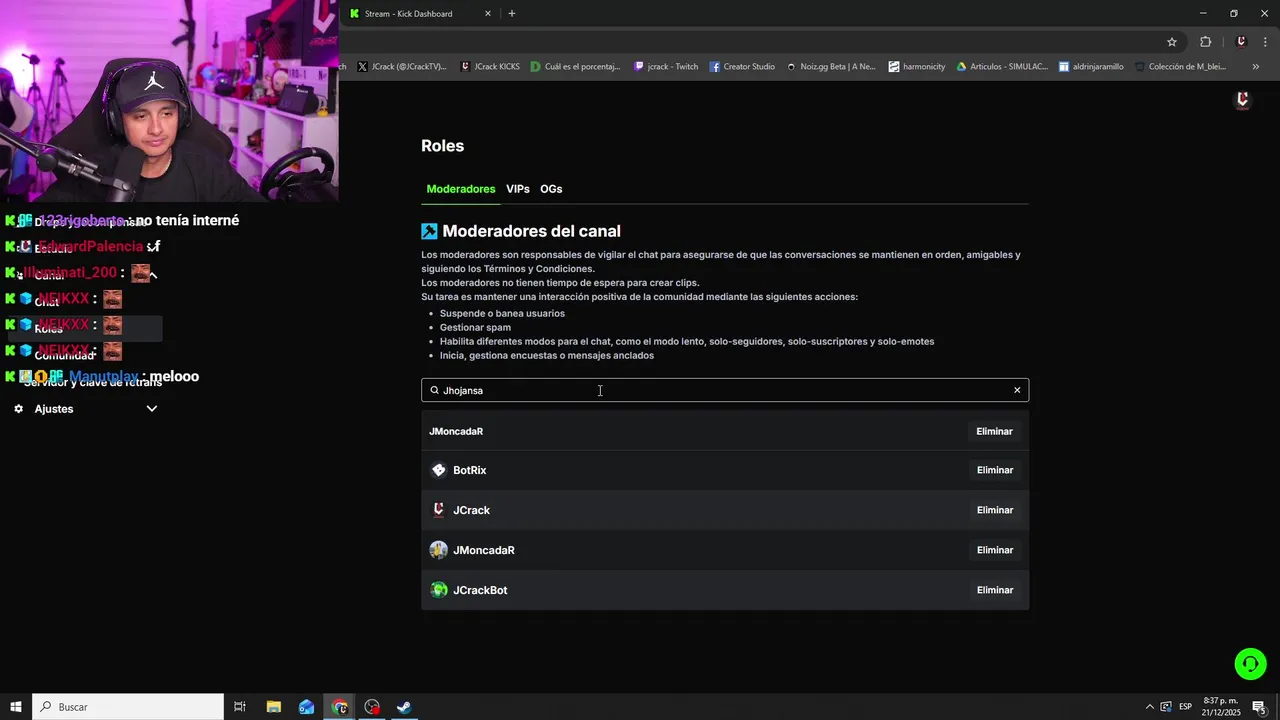Open the Colección de M_blei... bookmark
1280x720 pixels.
[1180, 67]
